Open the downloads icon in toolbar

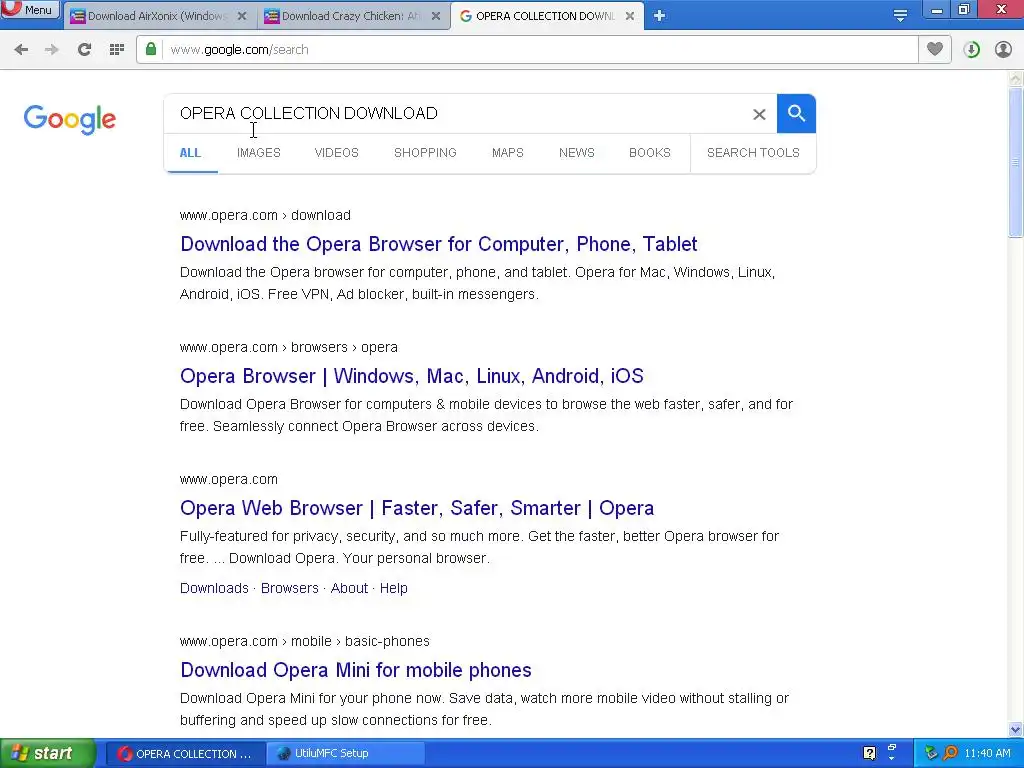(971, 50)
